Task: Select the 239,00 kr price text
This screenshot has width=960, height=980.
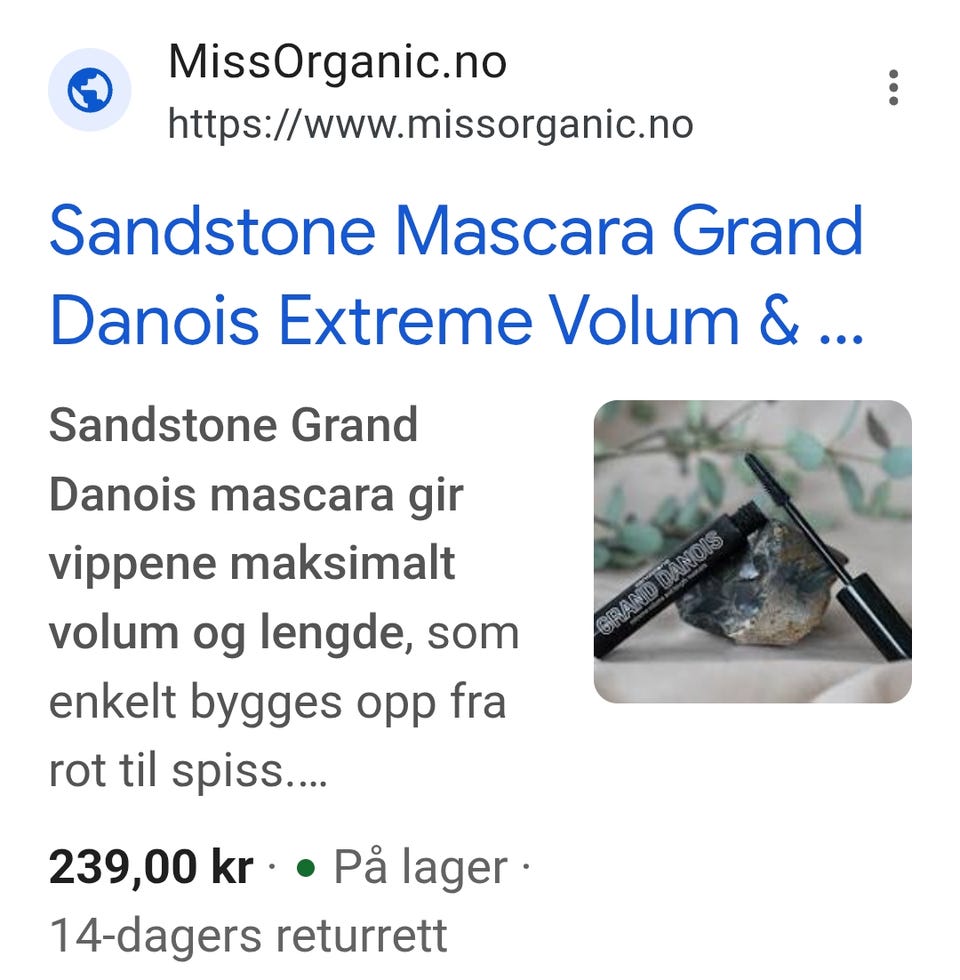Action: pyautogui.click(x=151, y=868)
